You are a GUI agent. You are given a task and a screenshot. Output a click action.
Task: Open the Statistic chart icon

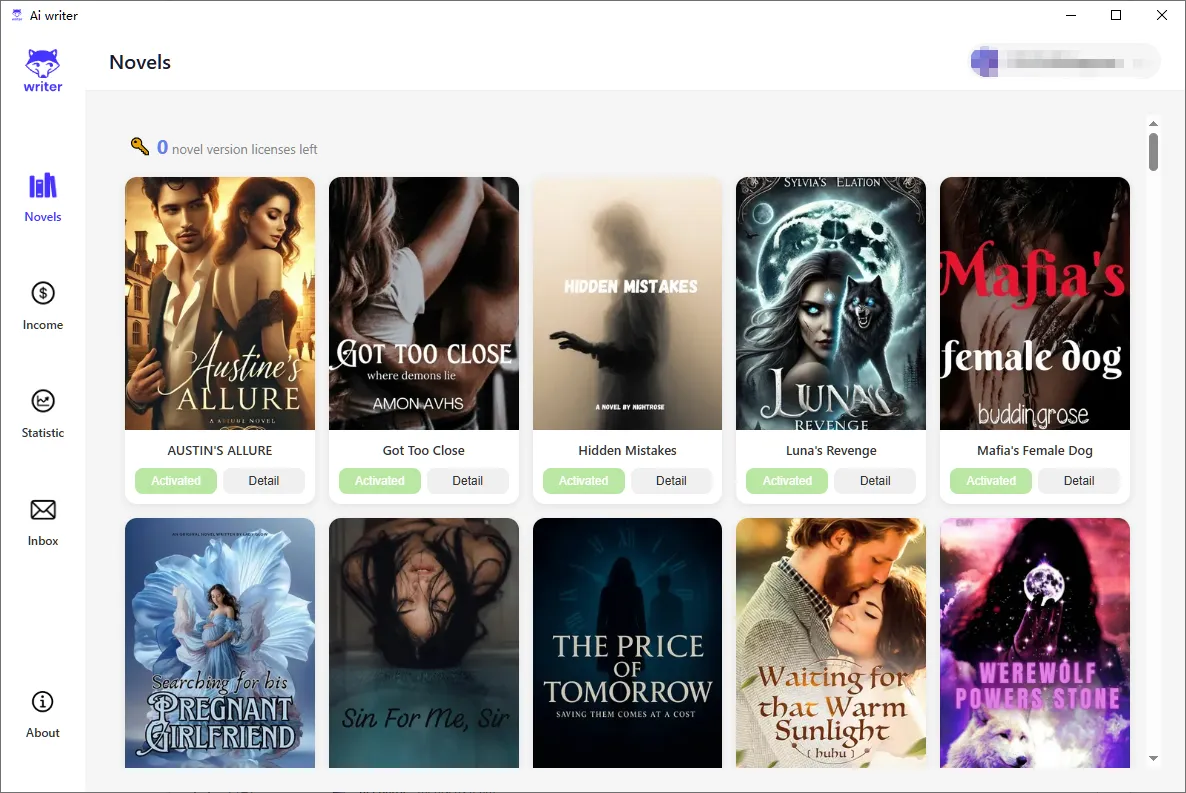pyautogui.click(x=43, y=401)
